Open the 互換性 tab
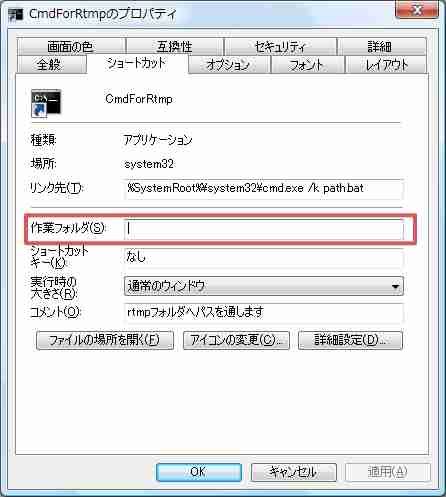 [175, 46]
